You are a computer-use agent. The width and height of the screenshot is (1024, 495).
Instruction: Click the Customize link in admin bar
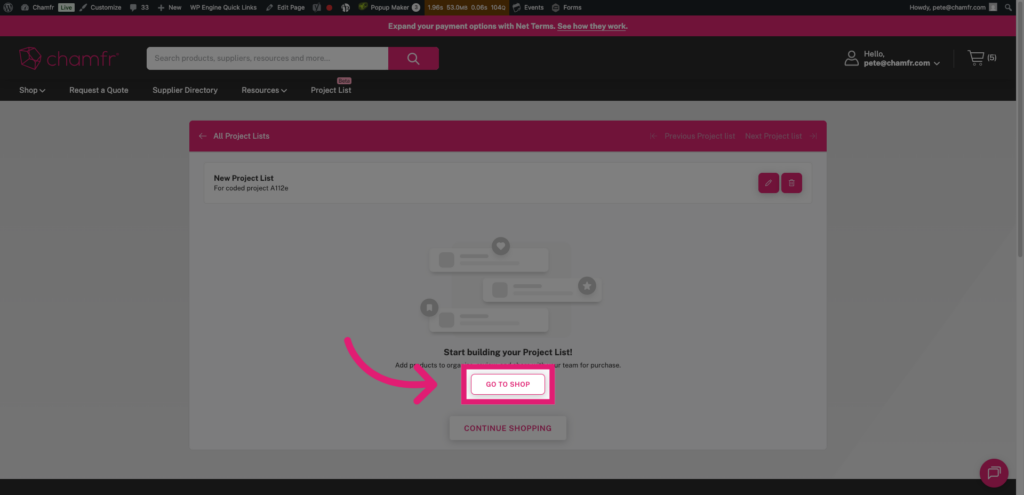[x=100, y=7]
